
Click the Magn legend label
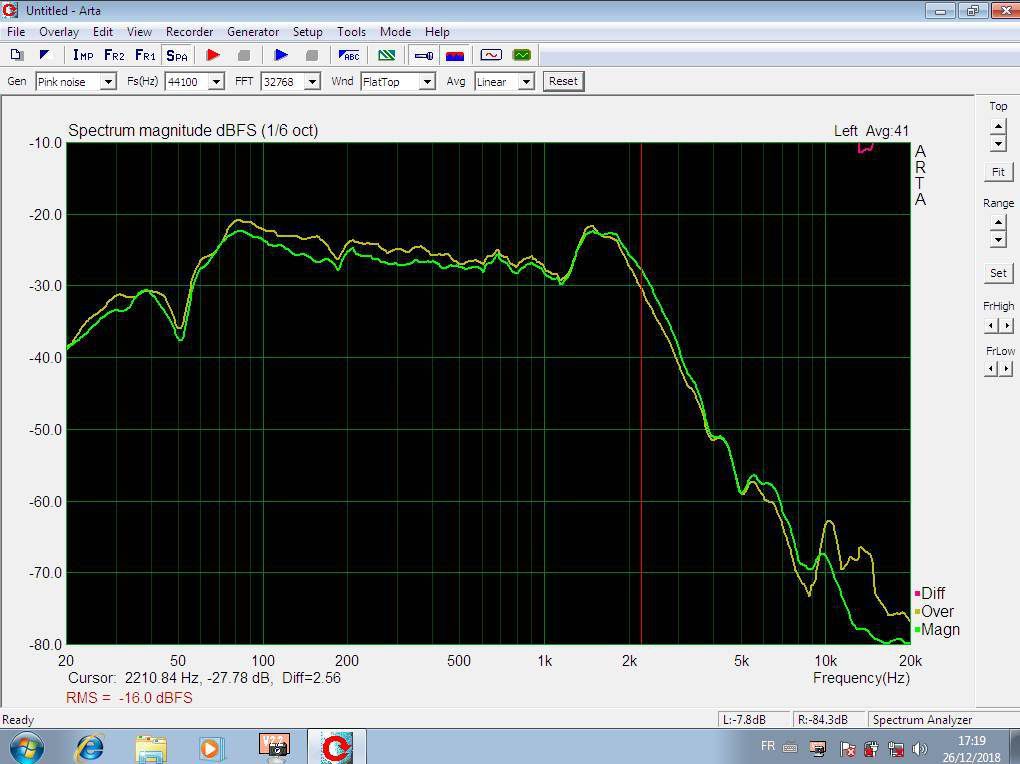click(x=940, y=630)
